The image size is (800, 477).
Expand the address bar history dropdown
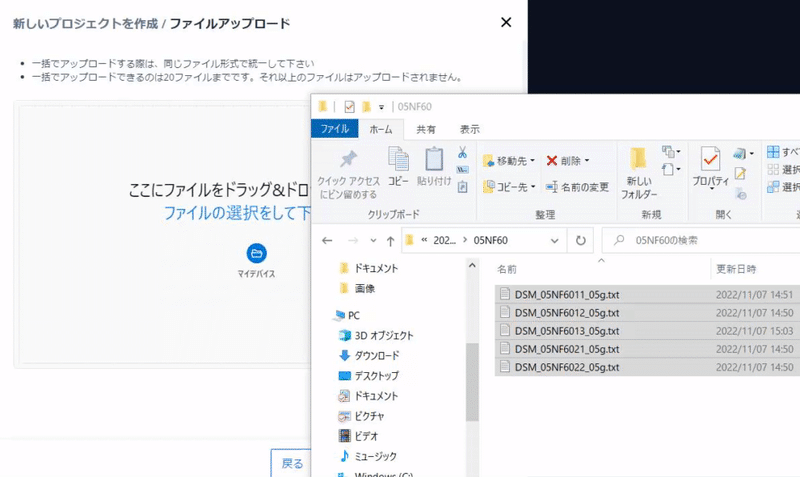tap(555, 241)
